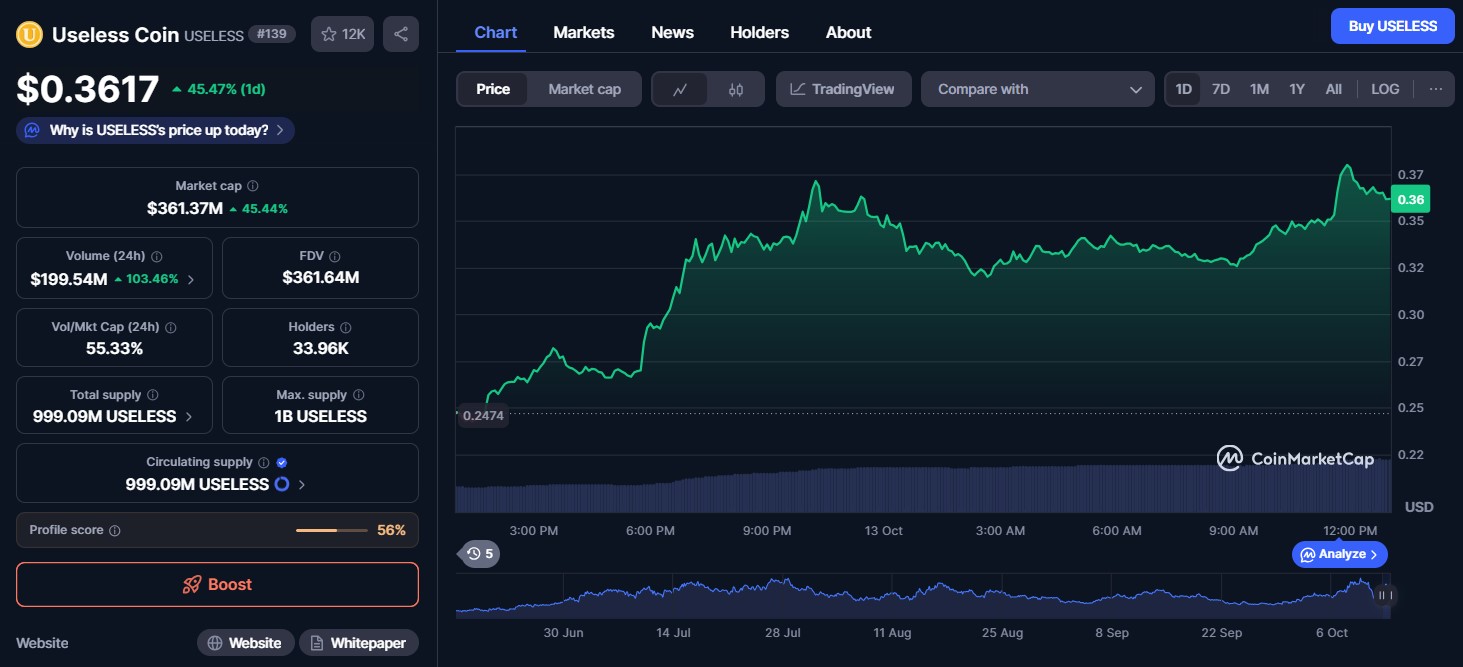Open the Holders tab
This screenshot has width=1463, height=667.
click(759, 32)
